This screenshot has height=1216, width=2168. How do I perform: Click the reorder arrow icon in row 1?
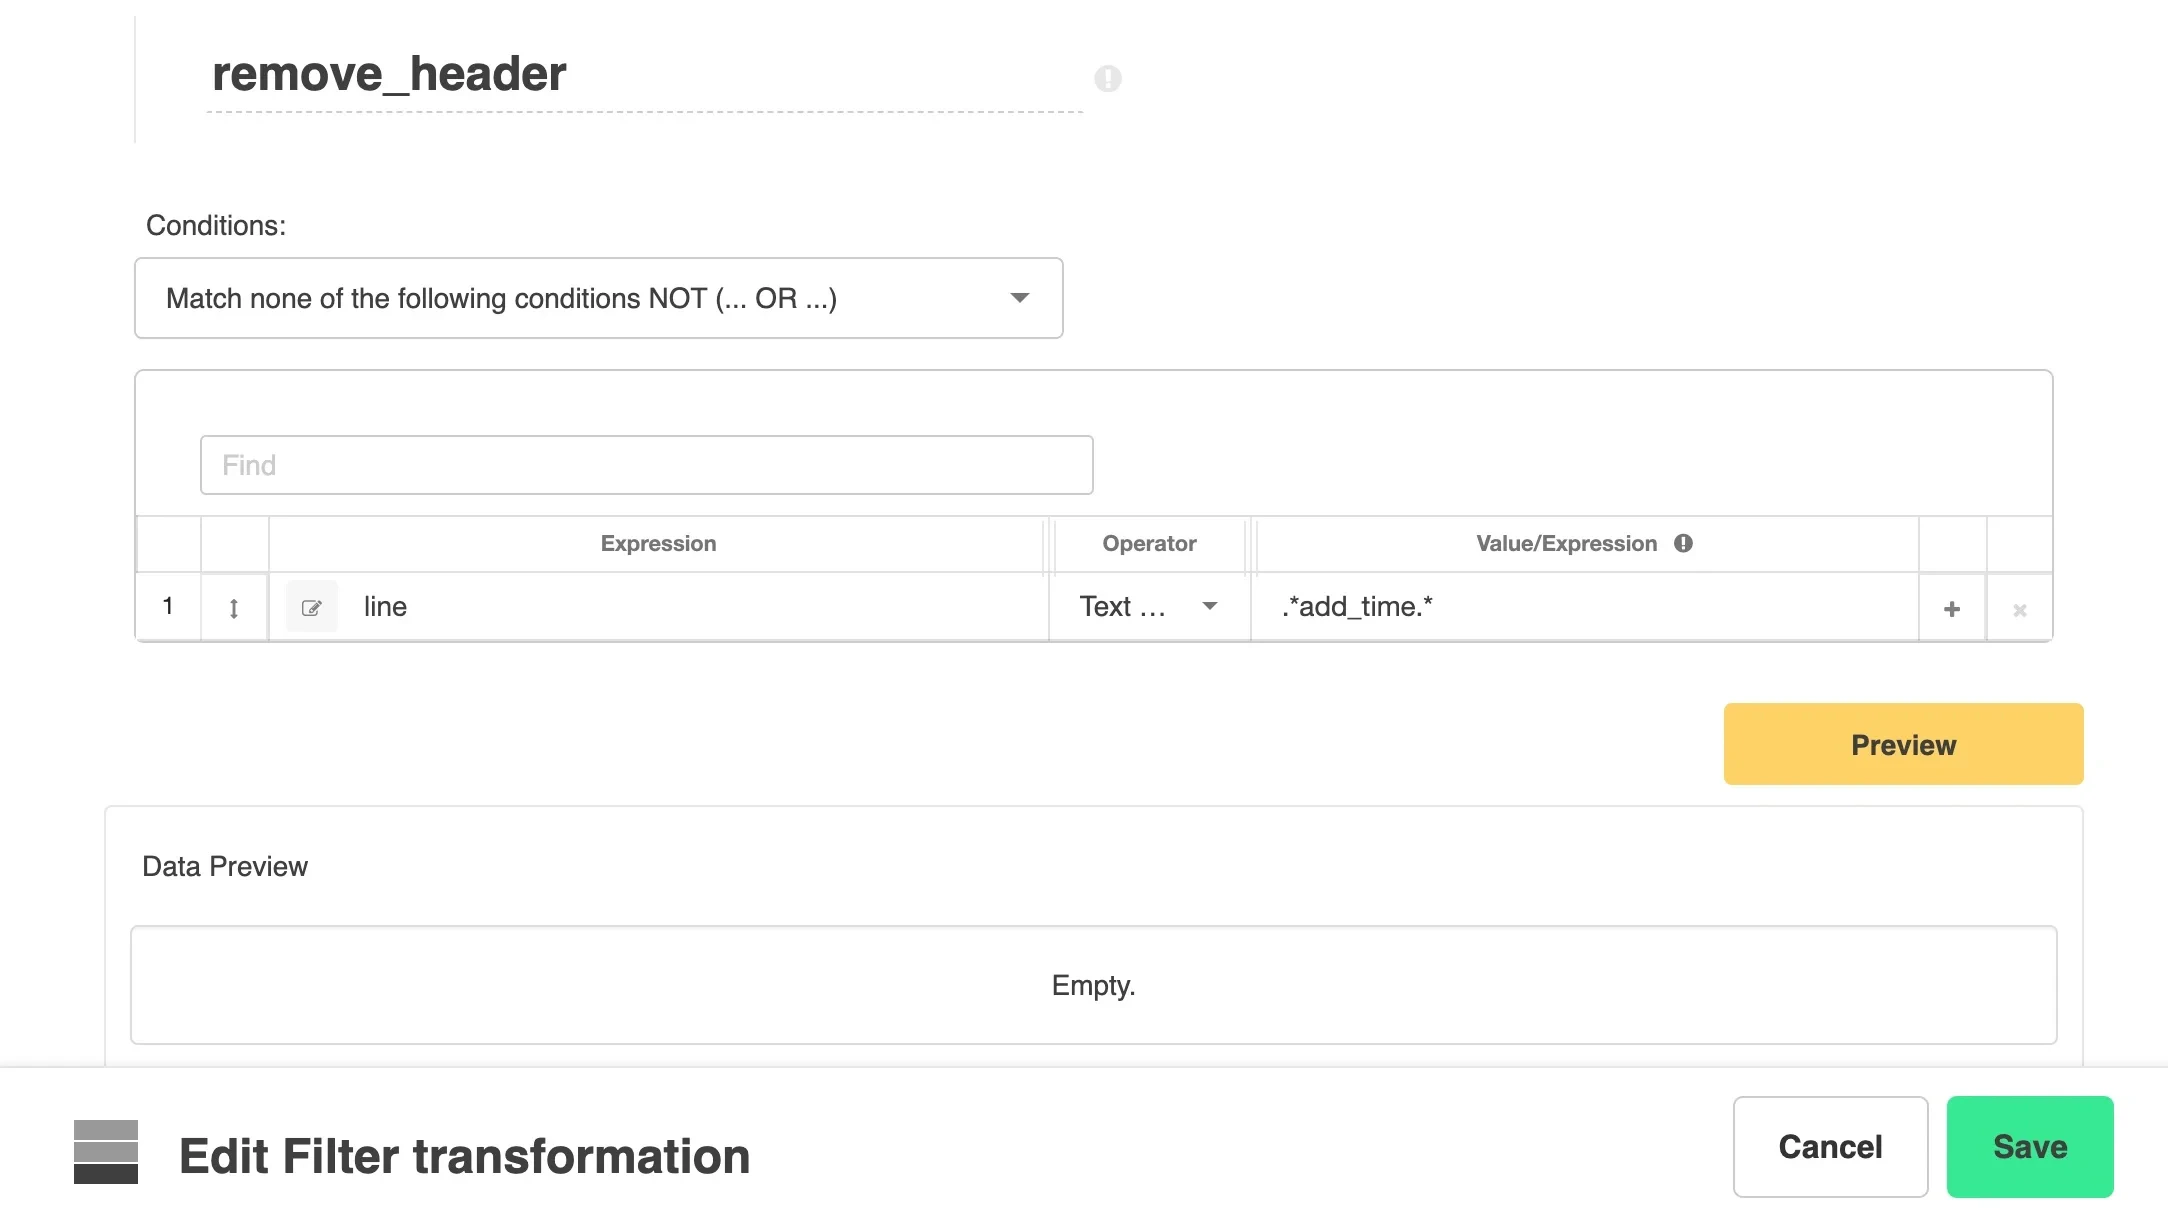click(x=233, y=607)
